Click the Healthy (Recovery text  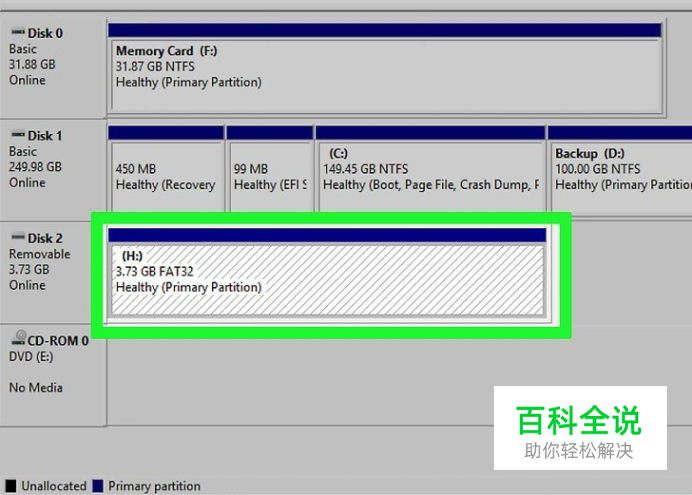click(165, 185)
